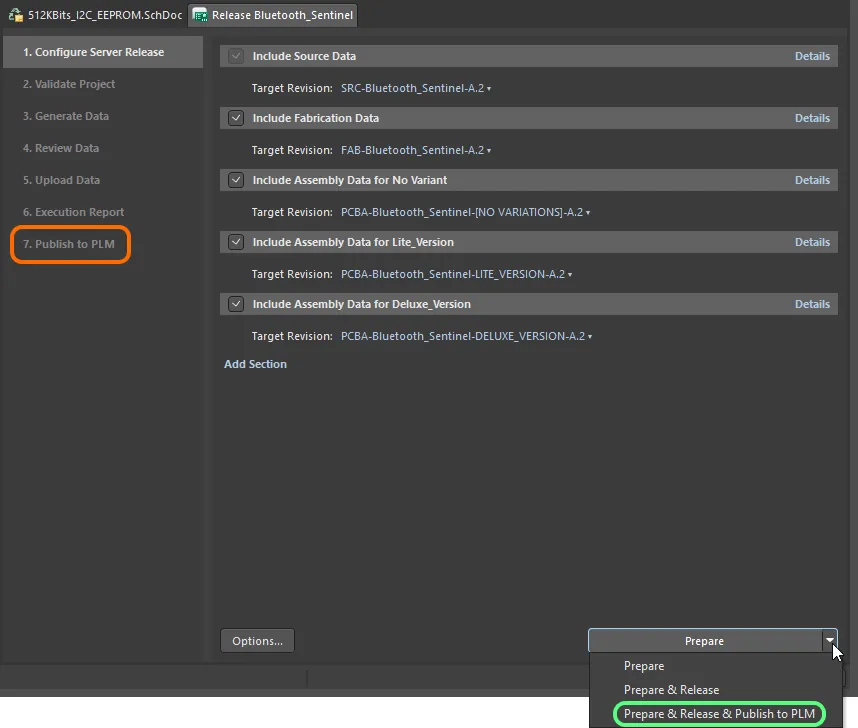This screenshot has height=728, width=858.
Task: Switch to the Release Bluetooth_Sentinel tab
Action: pyautogui.click(x=273, y=15)
